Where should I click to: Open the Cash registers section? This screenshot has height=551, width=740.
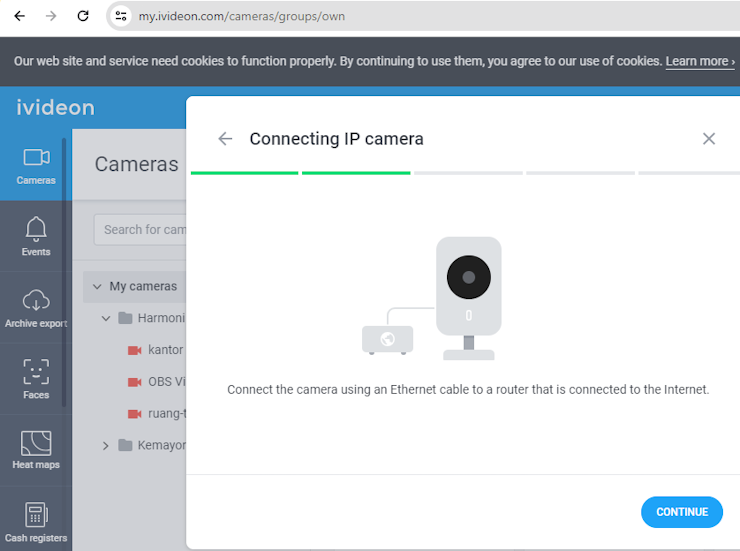point(36,521)
